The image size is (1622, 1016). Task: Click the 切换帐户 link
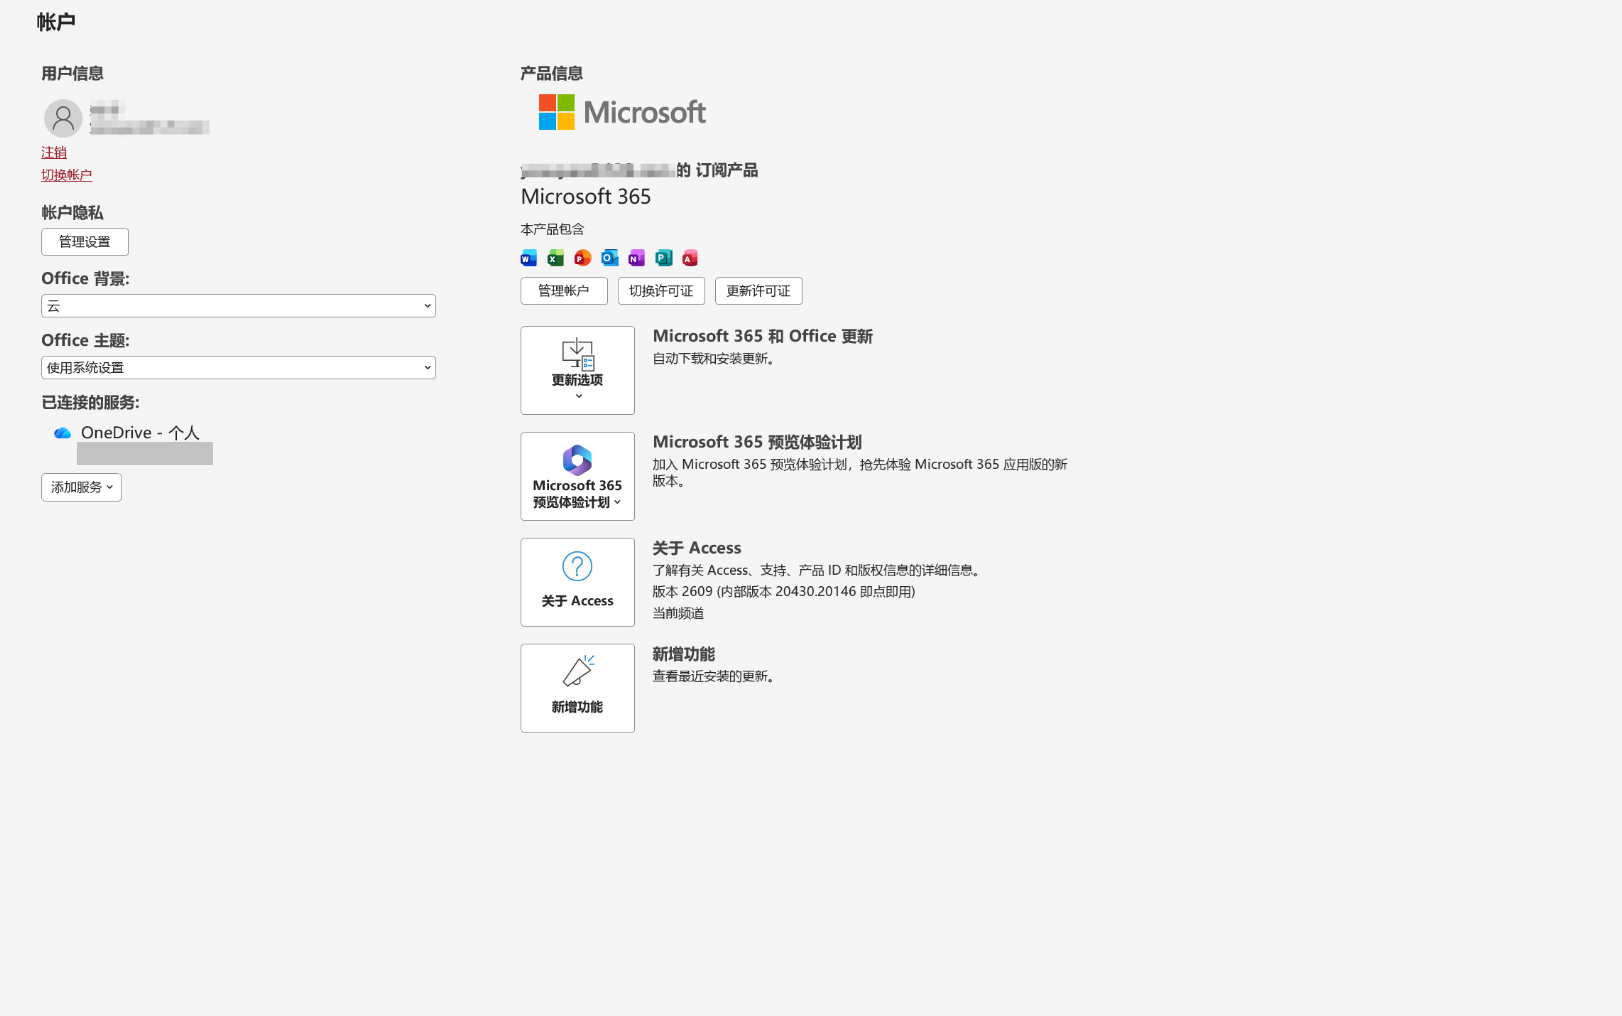(66, 175)
